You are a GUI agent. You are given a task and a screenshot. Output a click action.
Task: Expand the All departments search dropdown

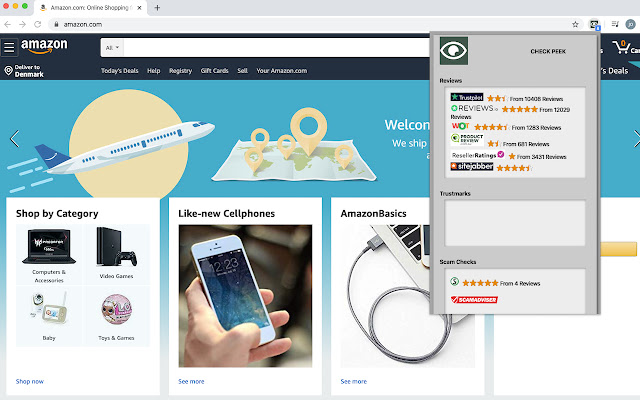[112, 48]
